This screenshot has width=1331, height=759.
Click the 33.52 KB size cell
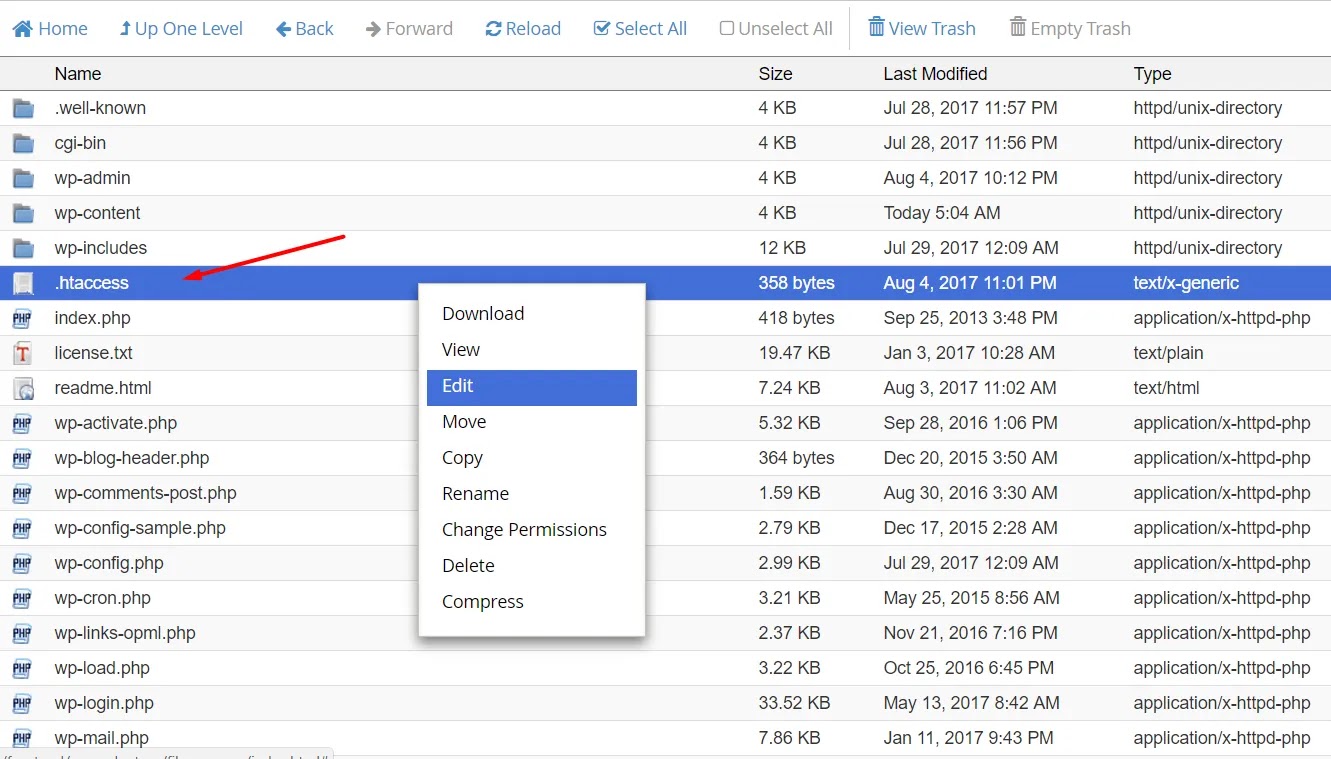coord(794,703)
